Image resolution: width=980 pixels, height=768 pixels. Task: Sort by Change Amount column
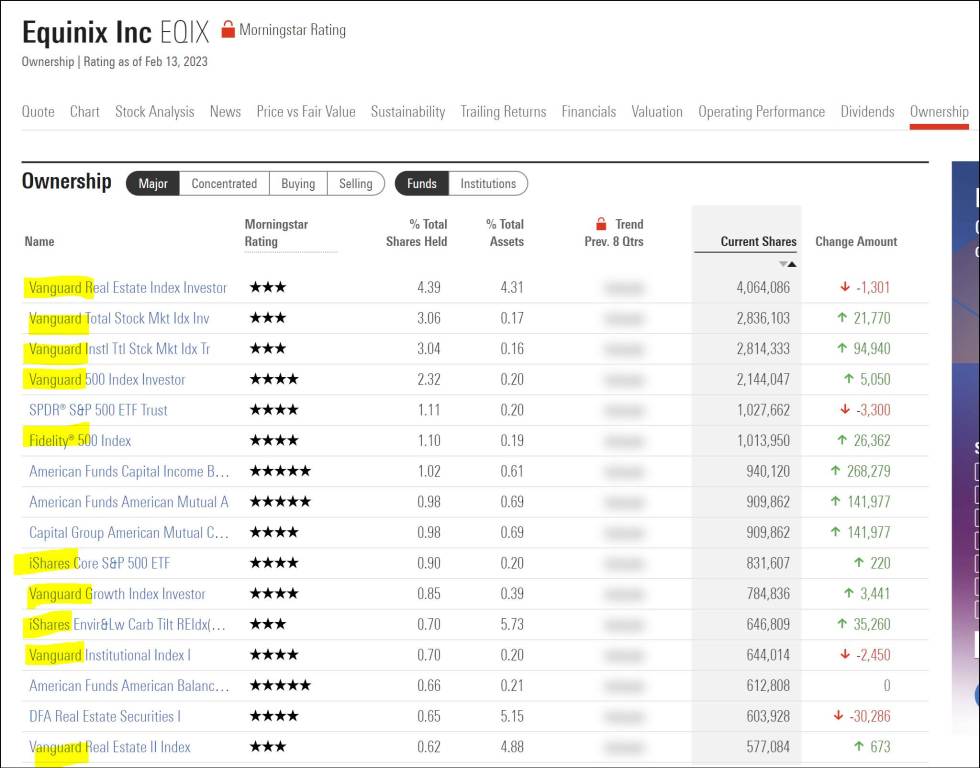[x=856, y=242]
